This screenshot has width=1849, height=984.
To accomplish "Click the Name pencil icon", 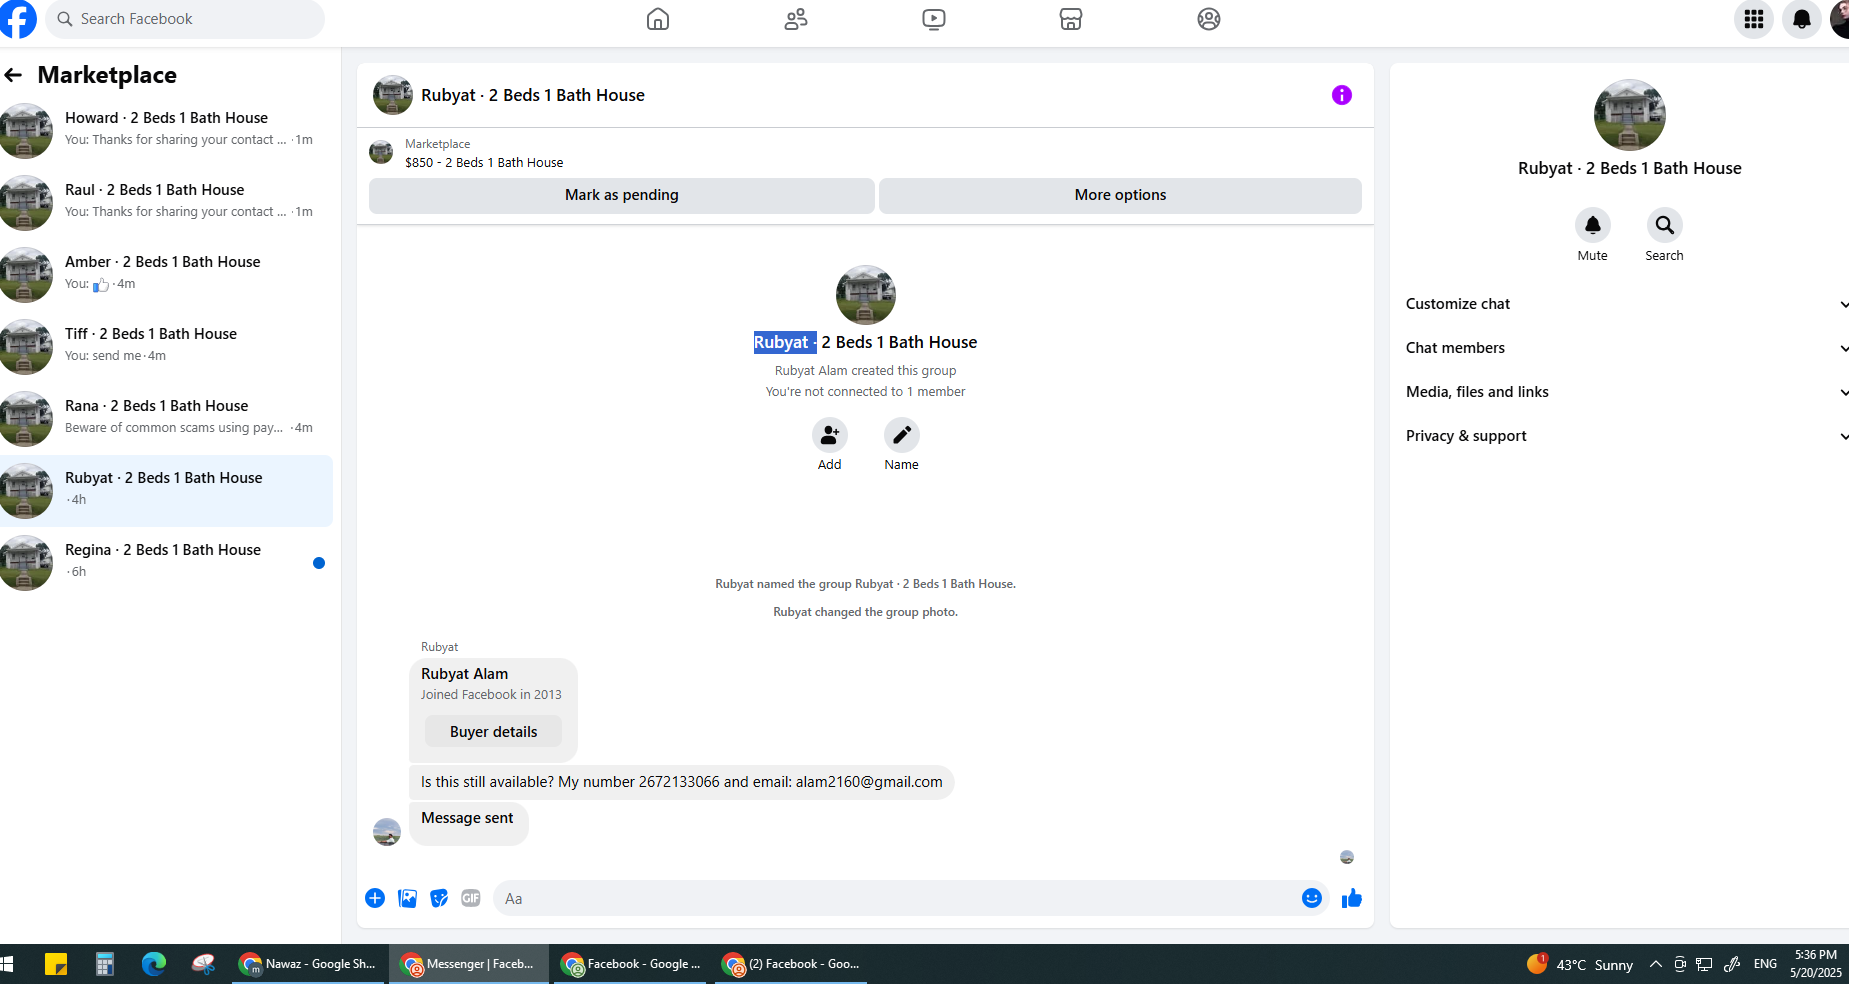I will click(902, 435).
